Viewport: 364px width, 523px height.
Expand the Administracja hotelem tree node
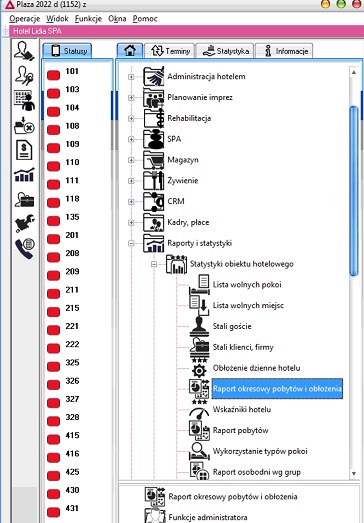point(131,77)
